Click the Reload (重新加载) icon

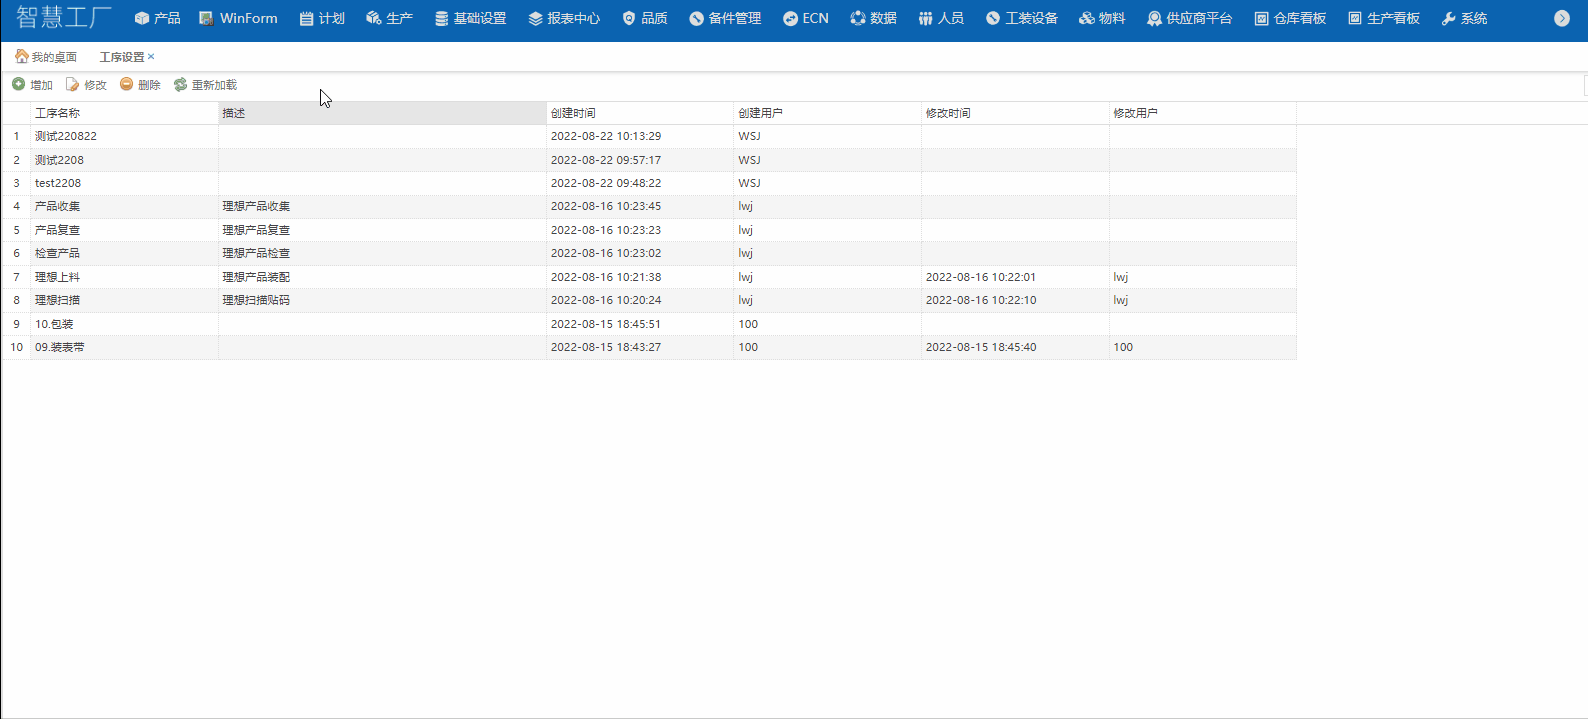pos(180,84)
